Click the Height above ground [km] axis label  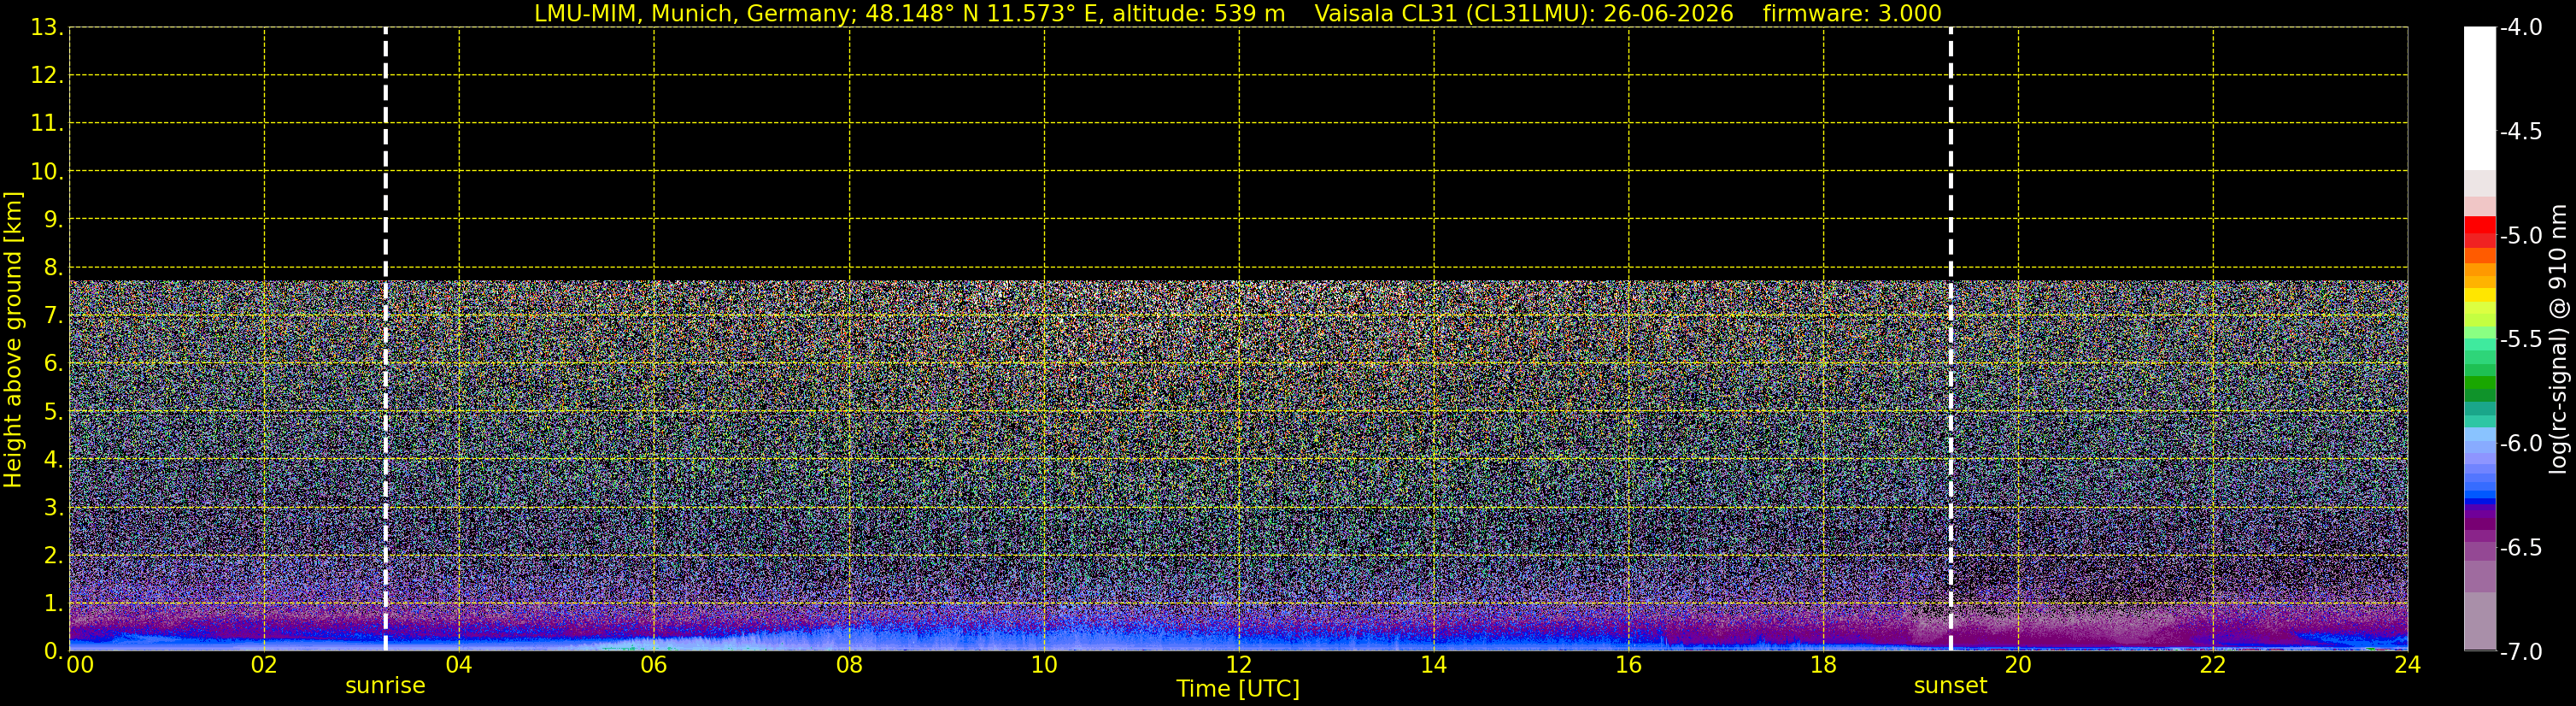(x=13, y=339)
